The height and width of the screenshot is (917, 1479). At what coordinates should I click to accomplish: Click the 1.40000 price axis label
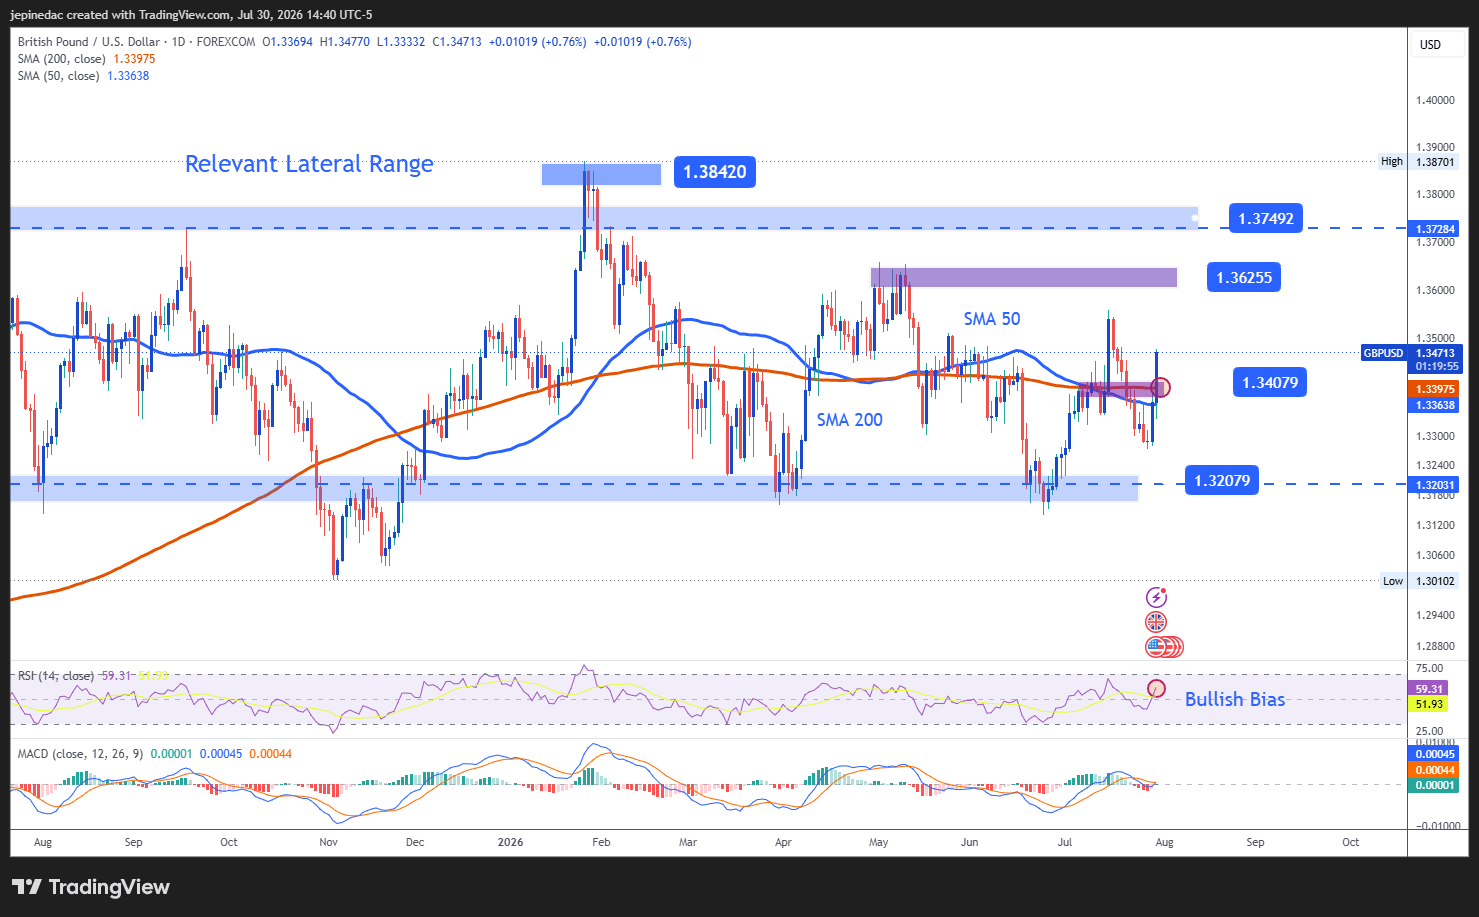pos(1435,100)
